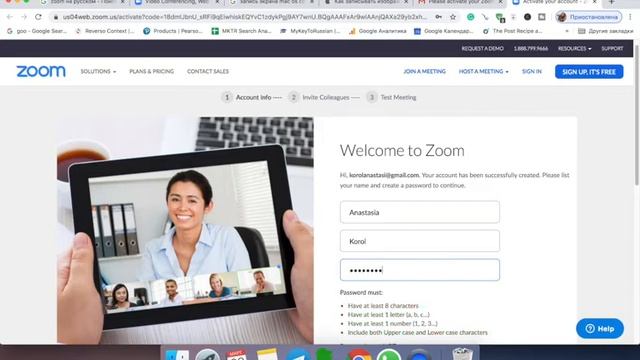Click the 'Welcome to Zoom' heading
Image resolution: width=640 pixels, height=360 pixels.
[x=402, y=151]
